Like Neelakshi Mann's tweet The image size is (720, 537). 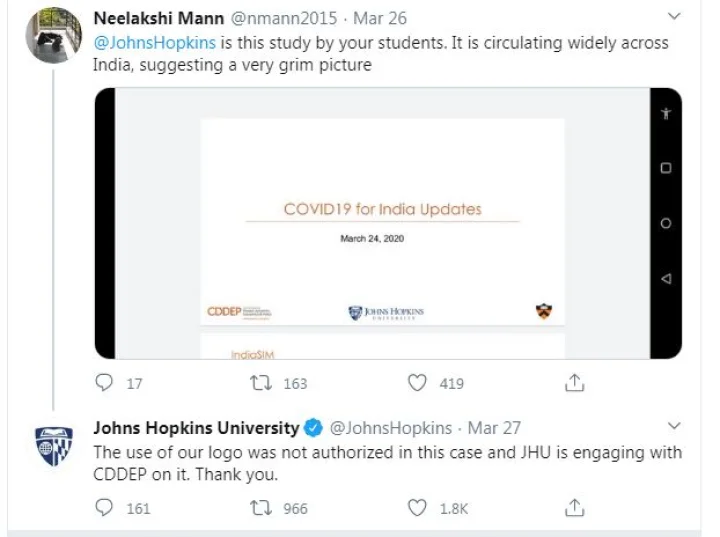pyautogui.click(x=419, y=383)
